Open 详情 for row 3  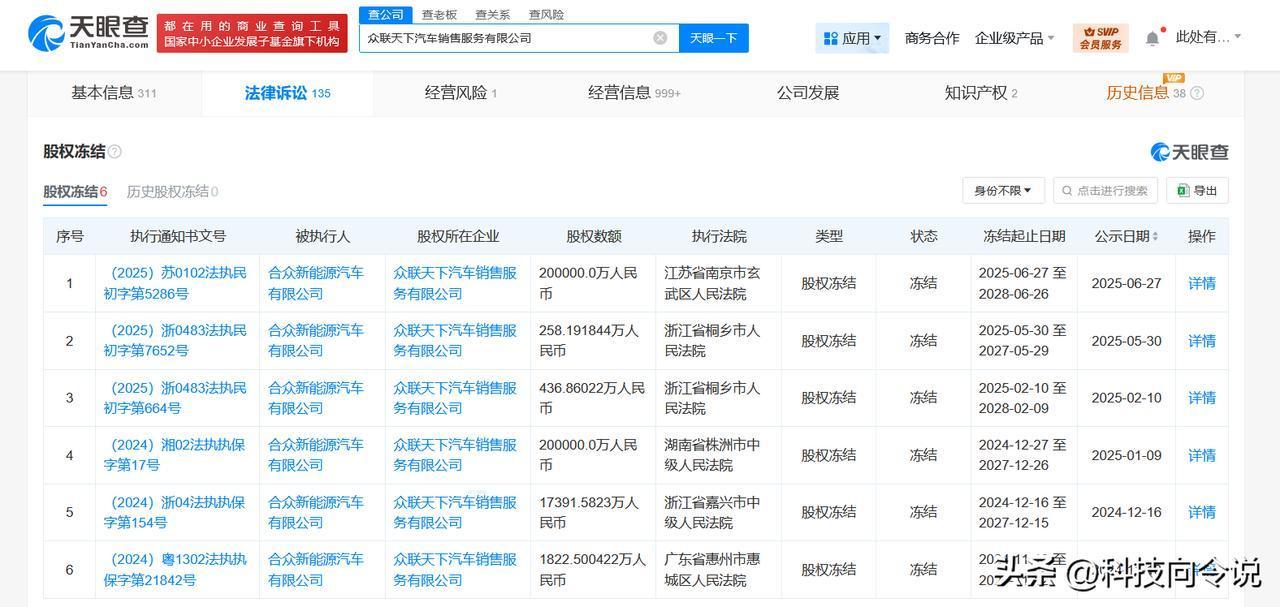tap(1202, 398)
